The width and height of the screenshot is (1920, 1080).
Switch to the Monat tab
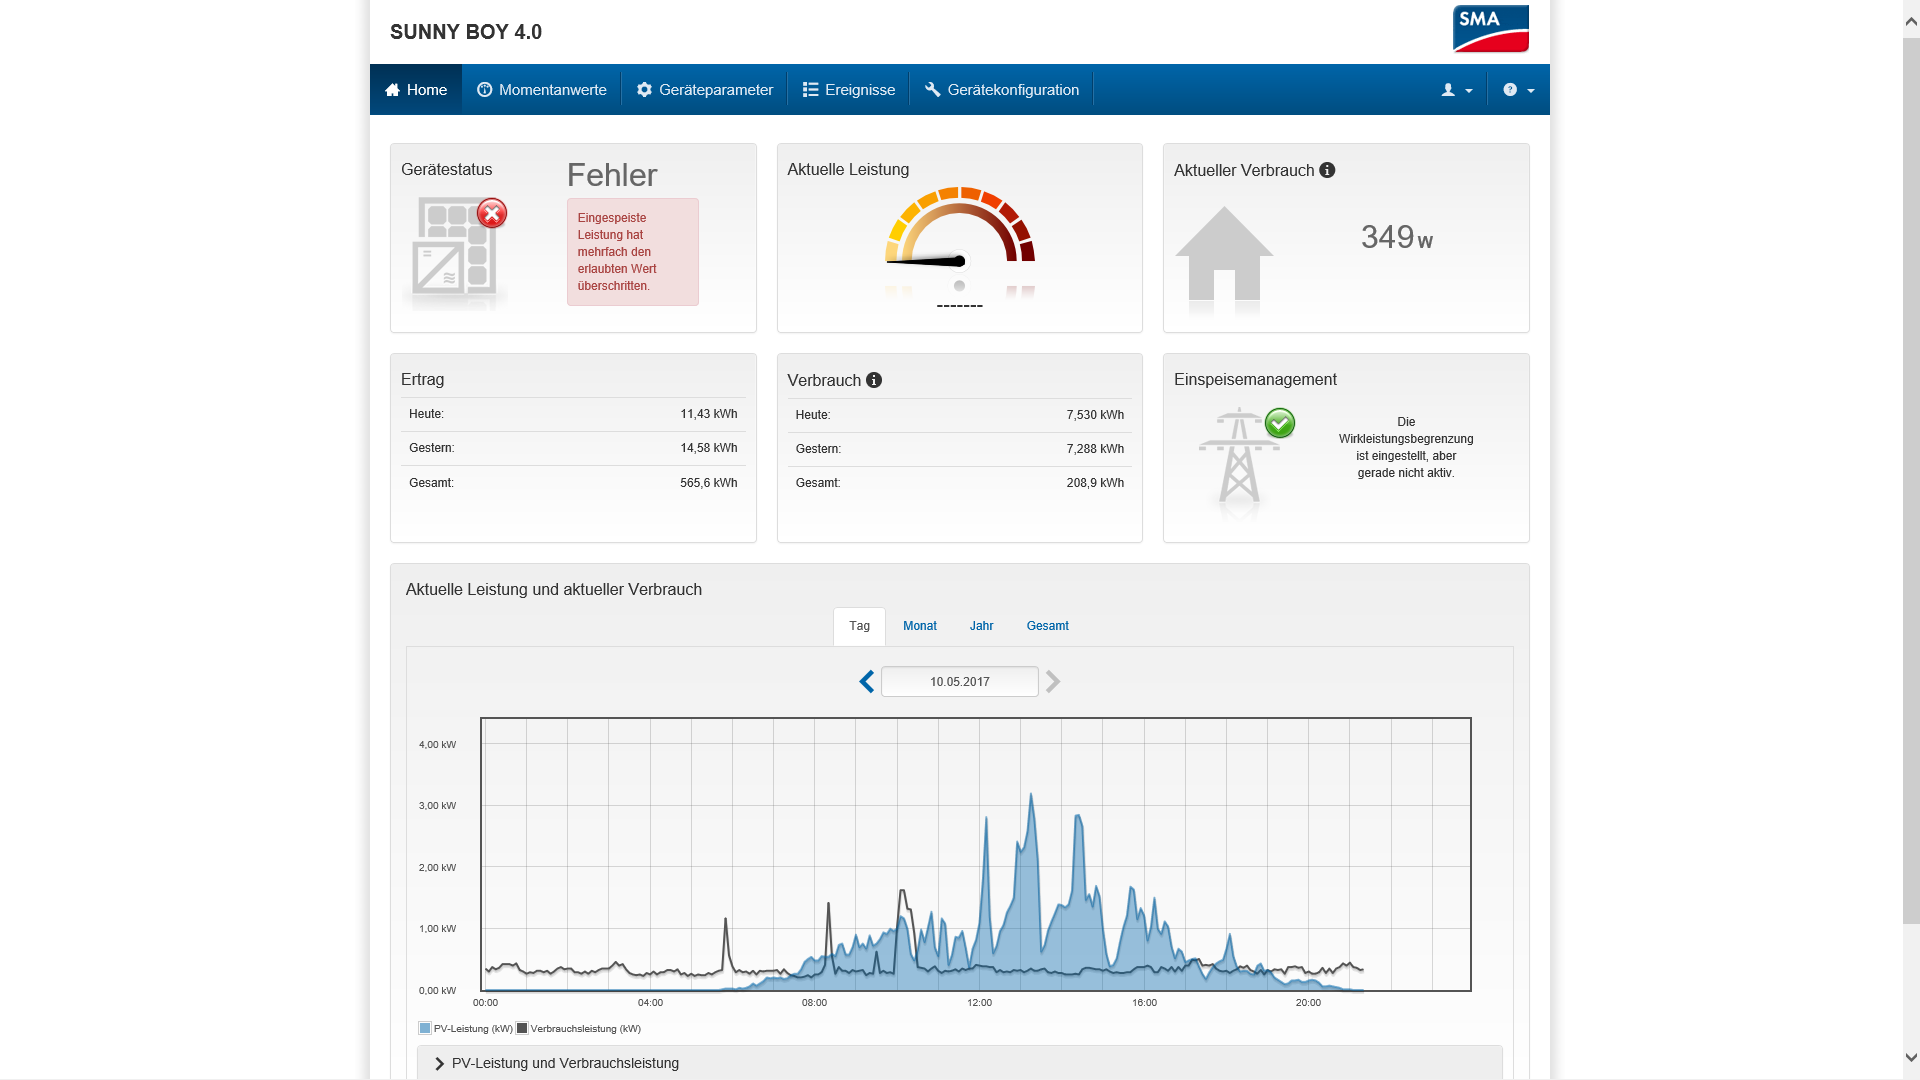click(x=919, y=626)
